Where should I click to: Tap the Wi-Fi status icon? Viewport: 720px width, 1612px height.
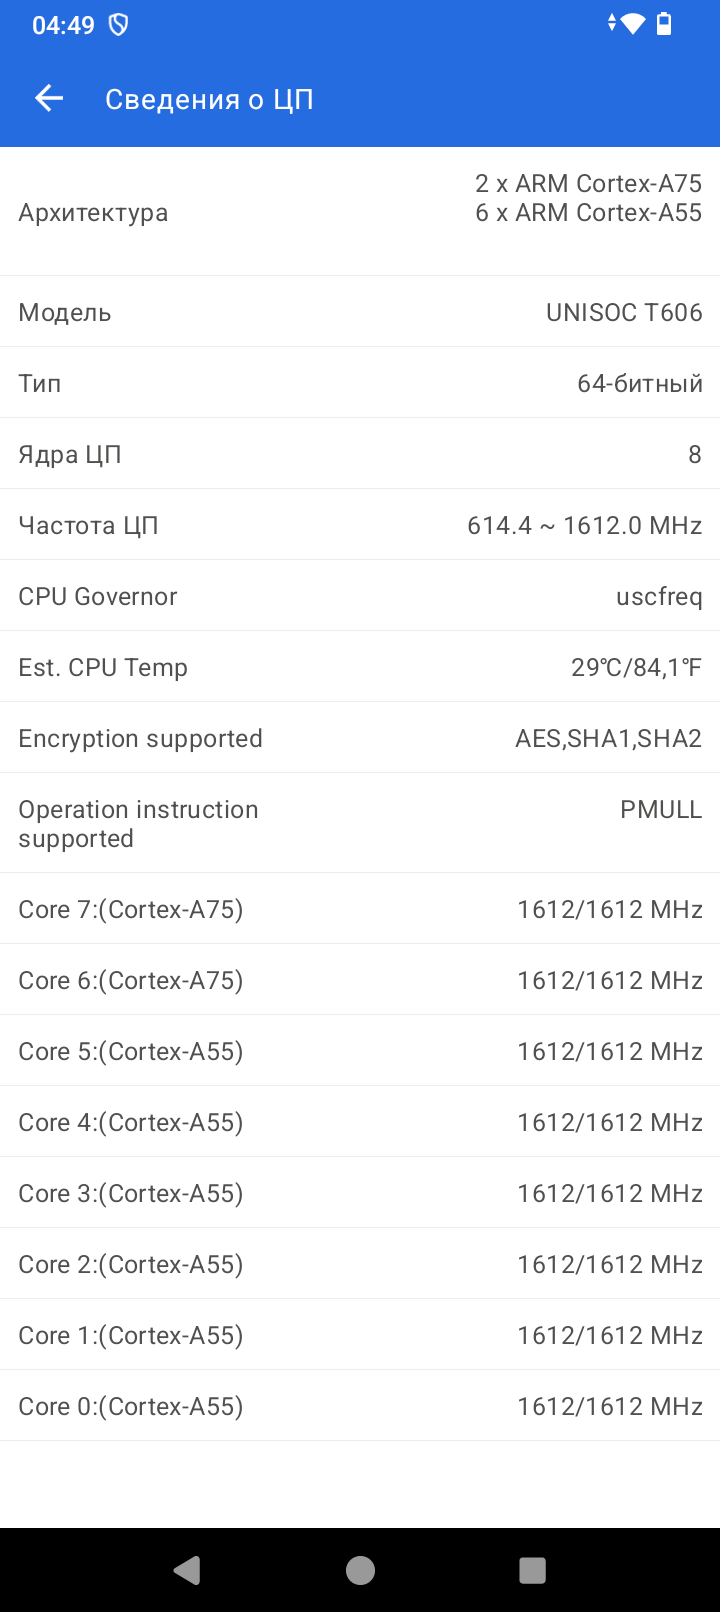pos(633,24)
